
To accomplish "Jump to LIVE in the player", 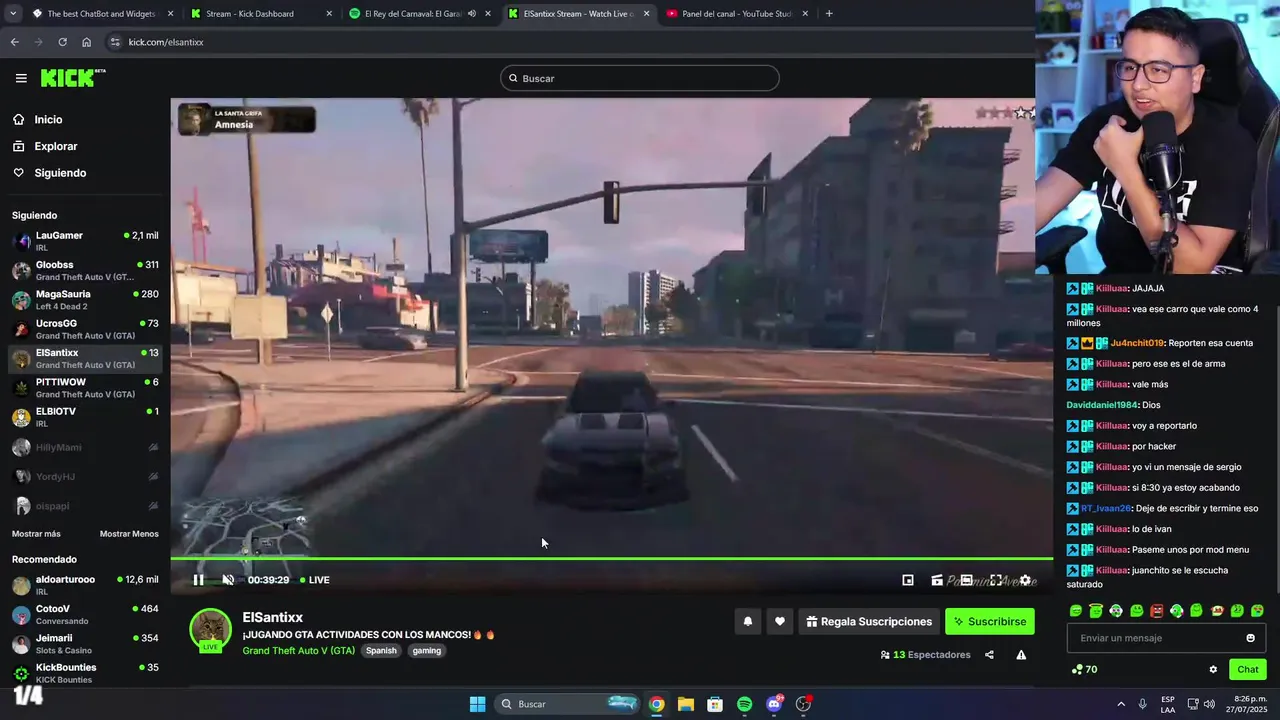I will tap(315, 580).
